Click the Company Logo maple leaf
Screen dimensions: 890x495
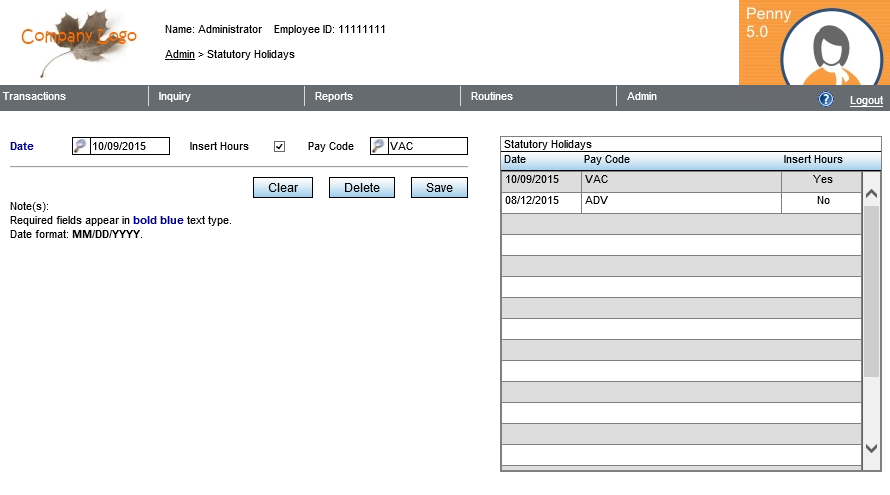coord(78,41)
